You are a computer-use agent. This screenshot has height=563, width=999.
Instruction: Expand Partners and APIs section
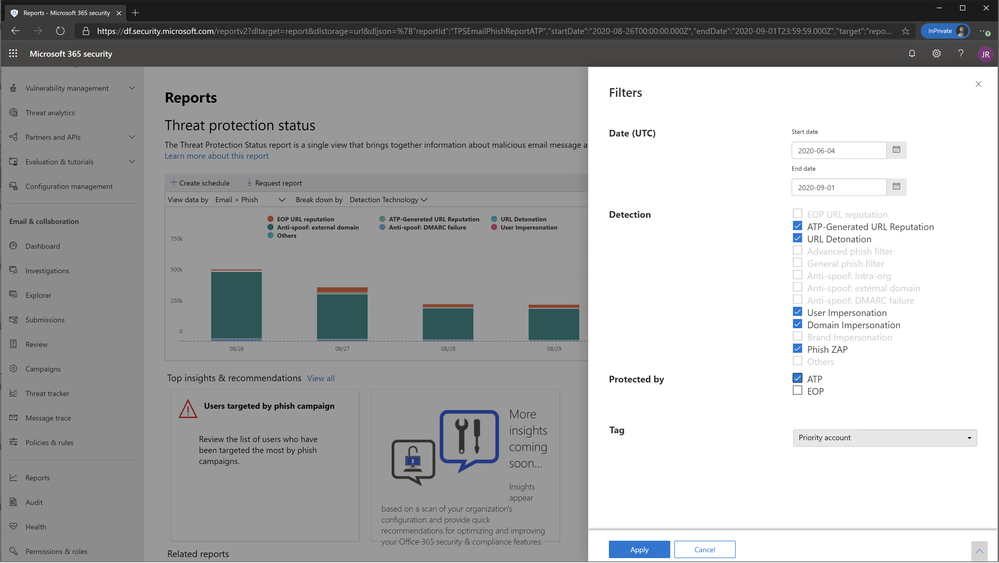point(132,137)
